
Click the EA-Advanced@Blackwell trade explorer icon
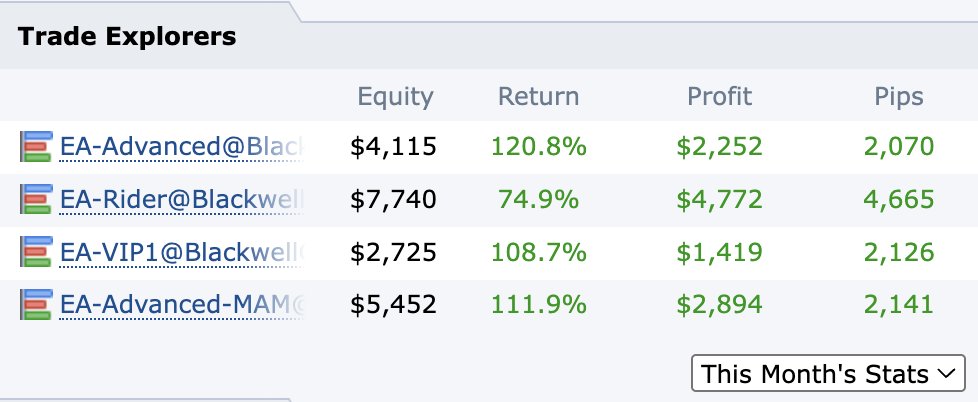(36, 146)
